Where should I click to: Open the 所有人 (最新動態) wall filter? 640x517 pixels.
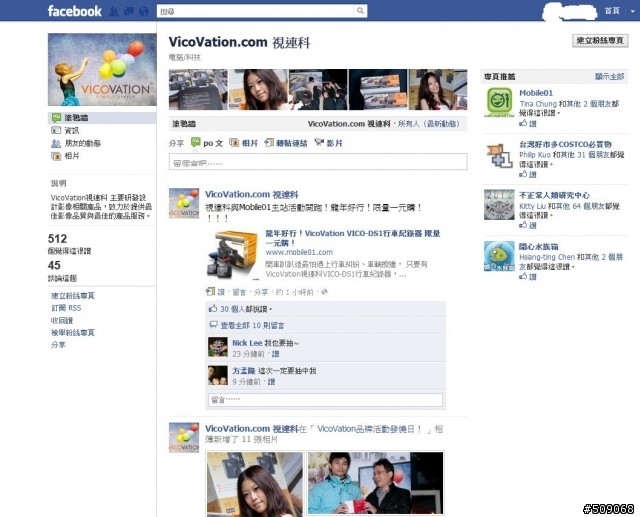(429, 124)
